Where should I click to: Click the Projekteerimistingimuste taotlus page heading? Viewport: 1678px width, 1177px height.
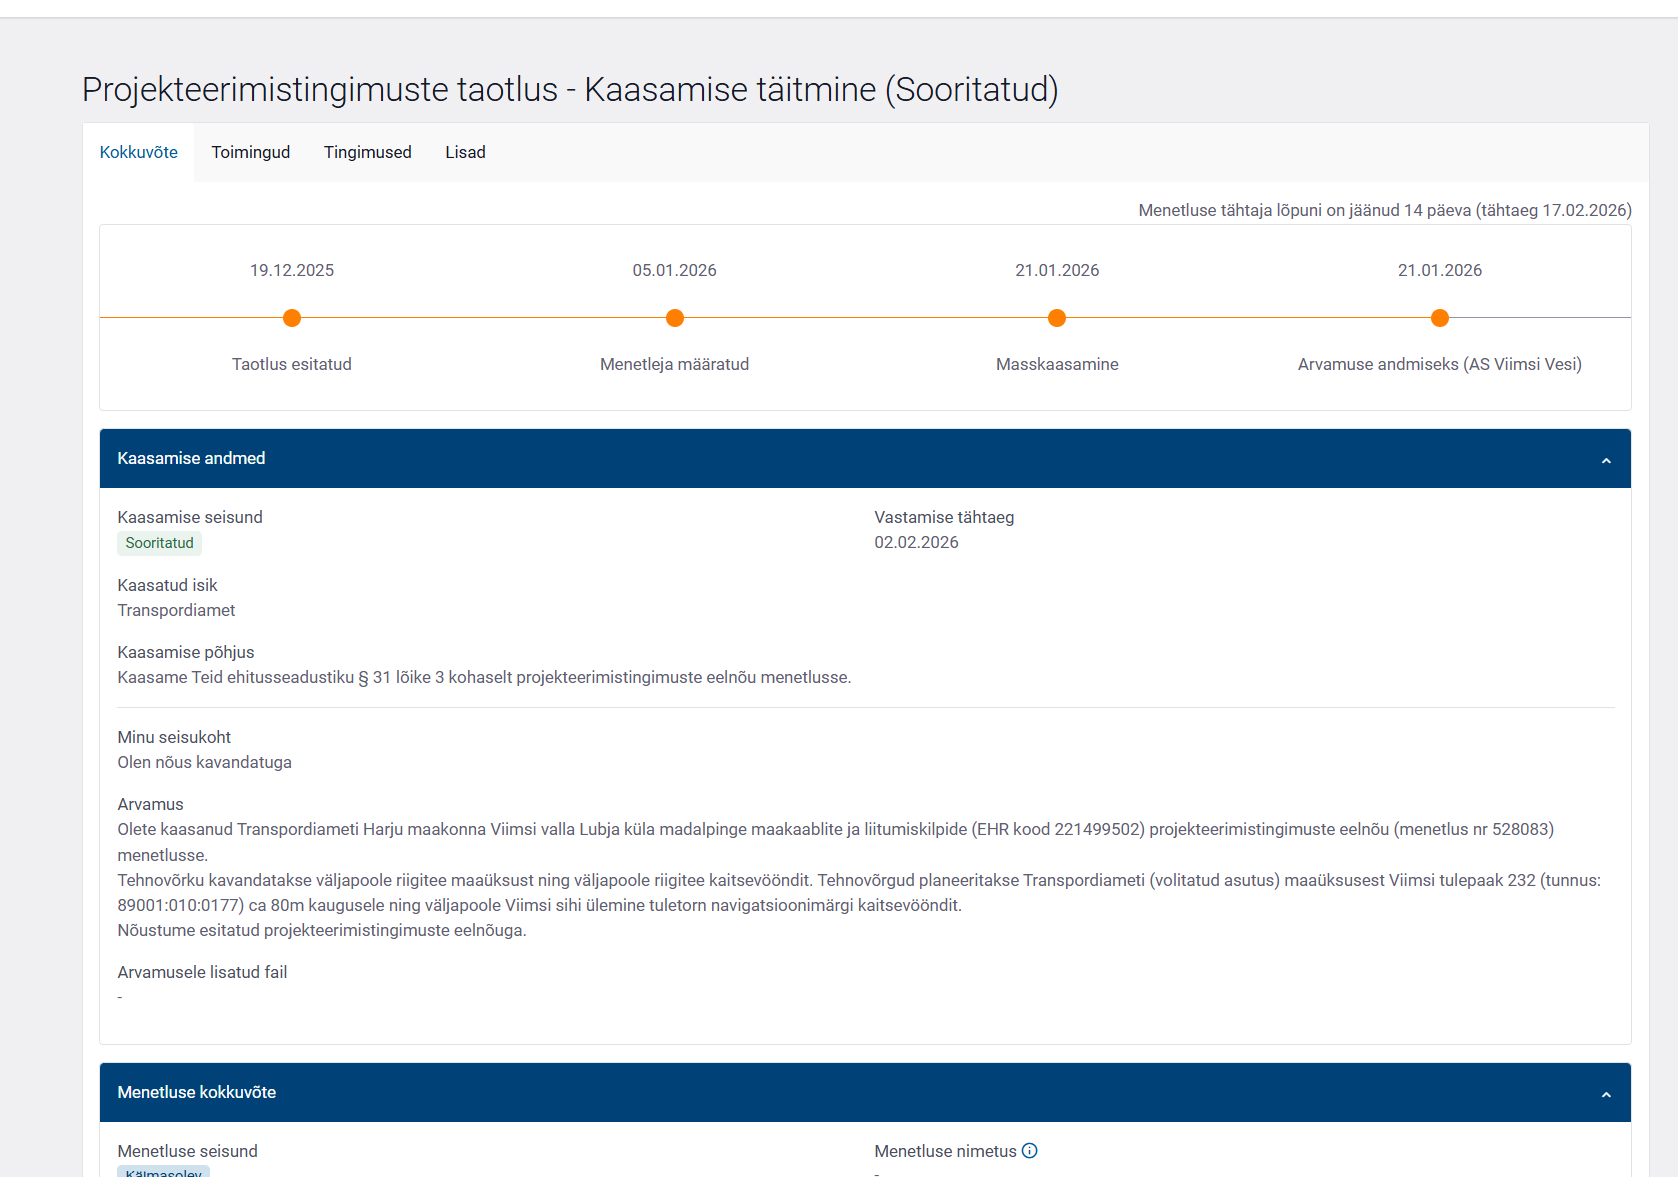point(570,89)
